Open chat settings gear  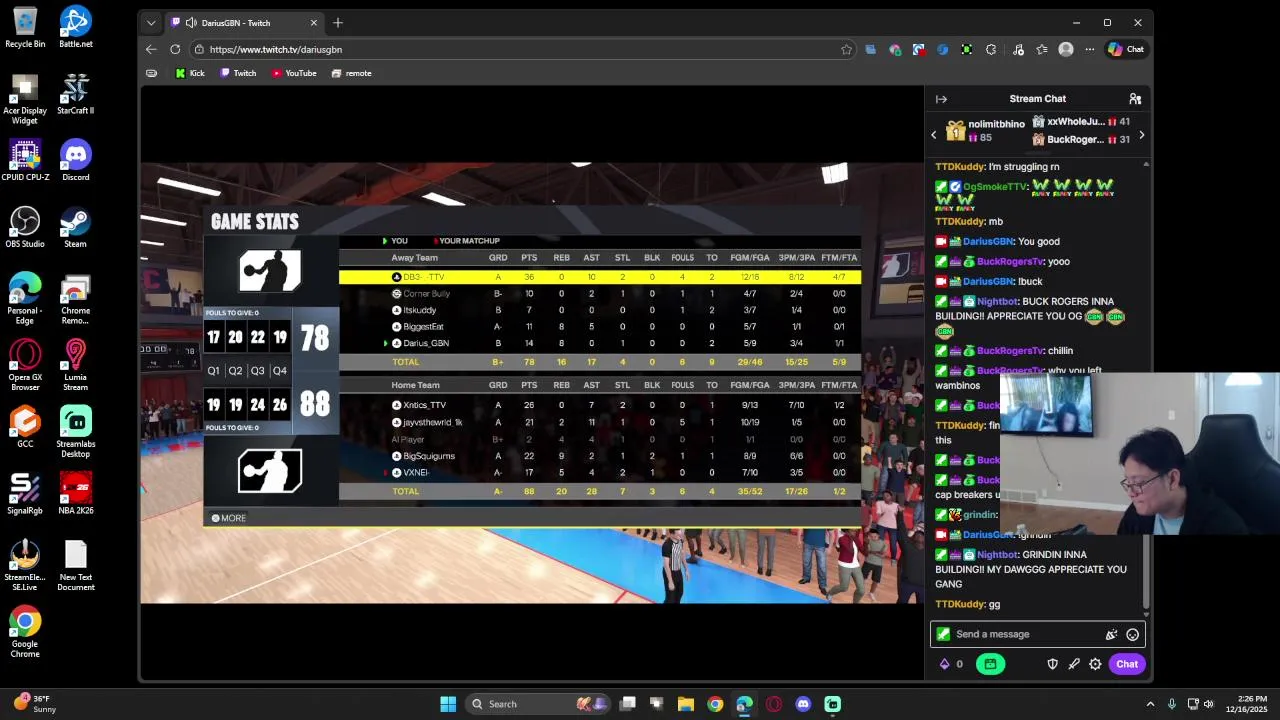tap(1095, 664)
